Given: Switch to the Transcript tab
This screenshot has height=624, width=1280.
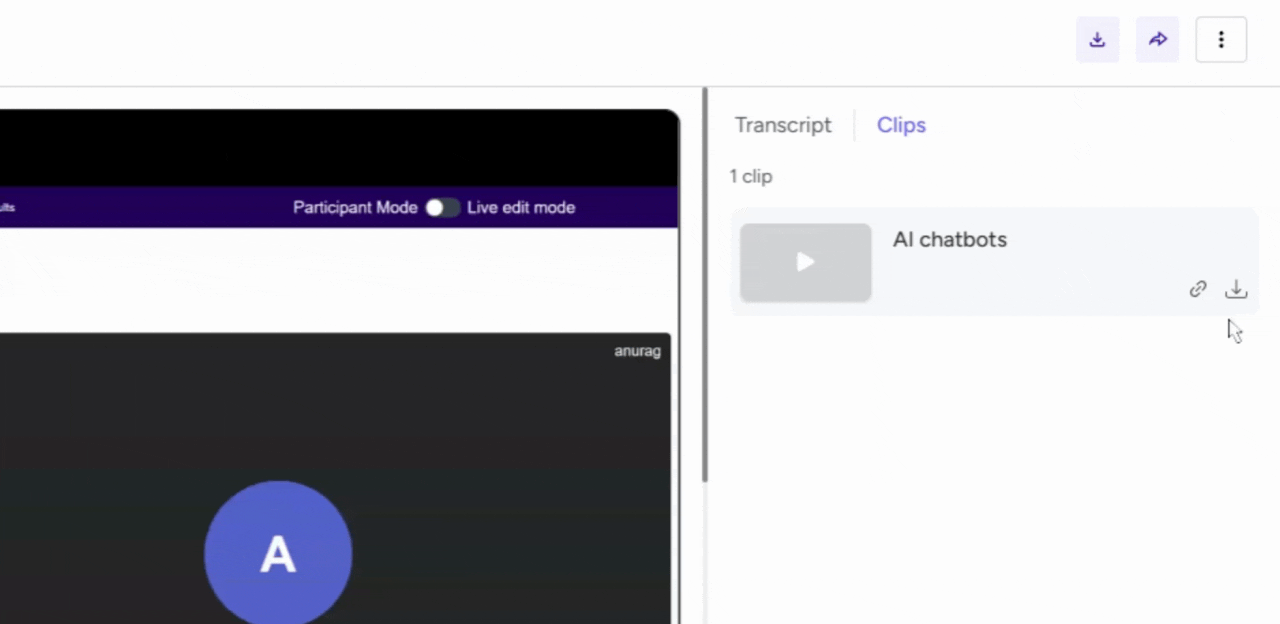Looking at the screenshot, I should [x=782, y=125].
